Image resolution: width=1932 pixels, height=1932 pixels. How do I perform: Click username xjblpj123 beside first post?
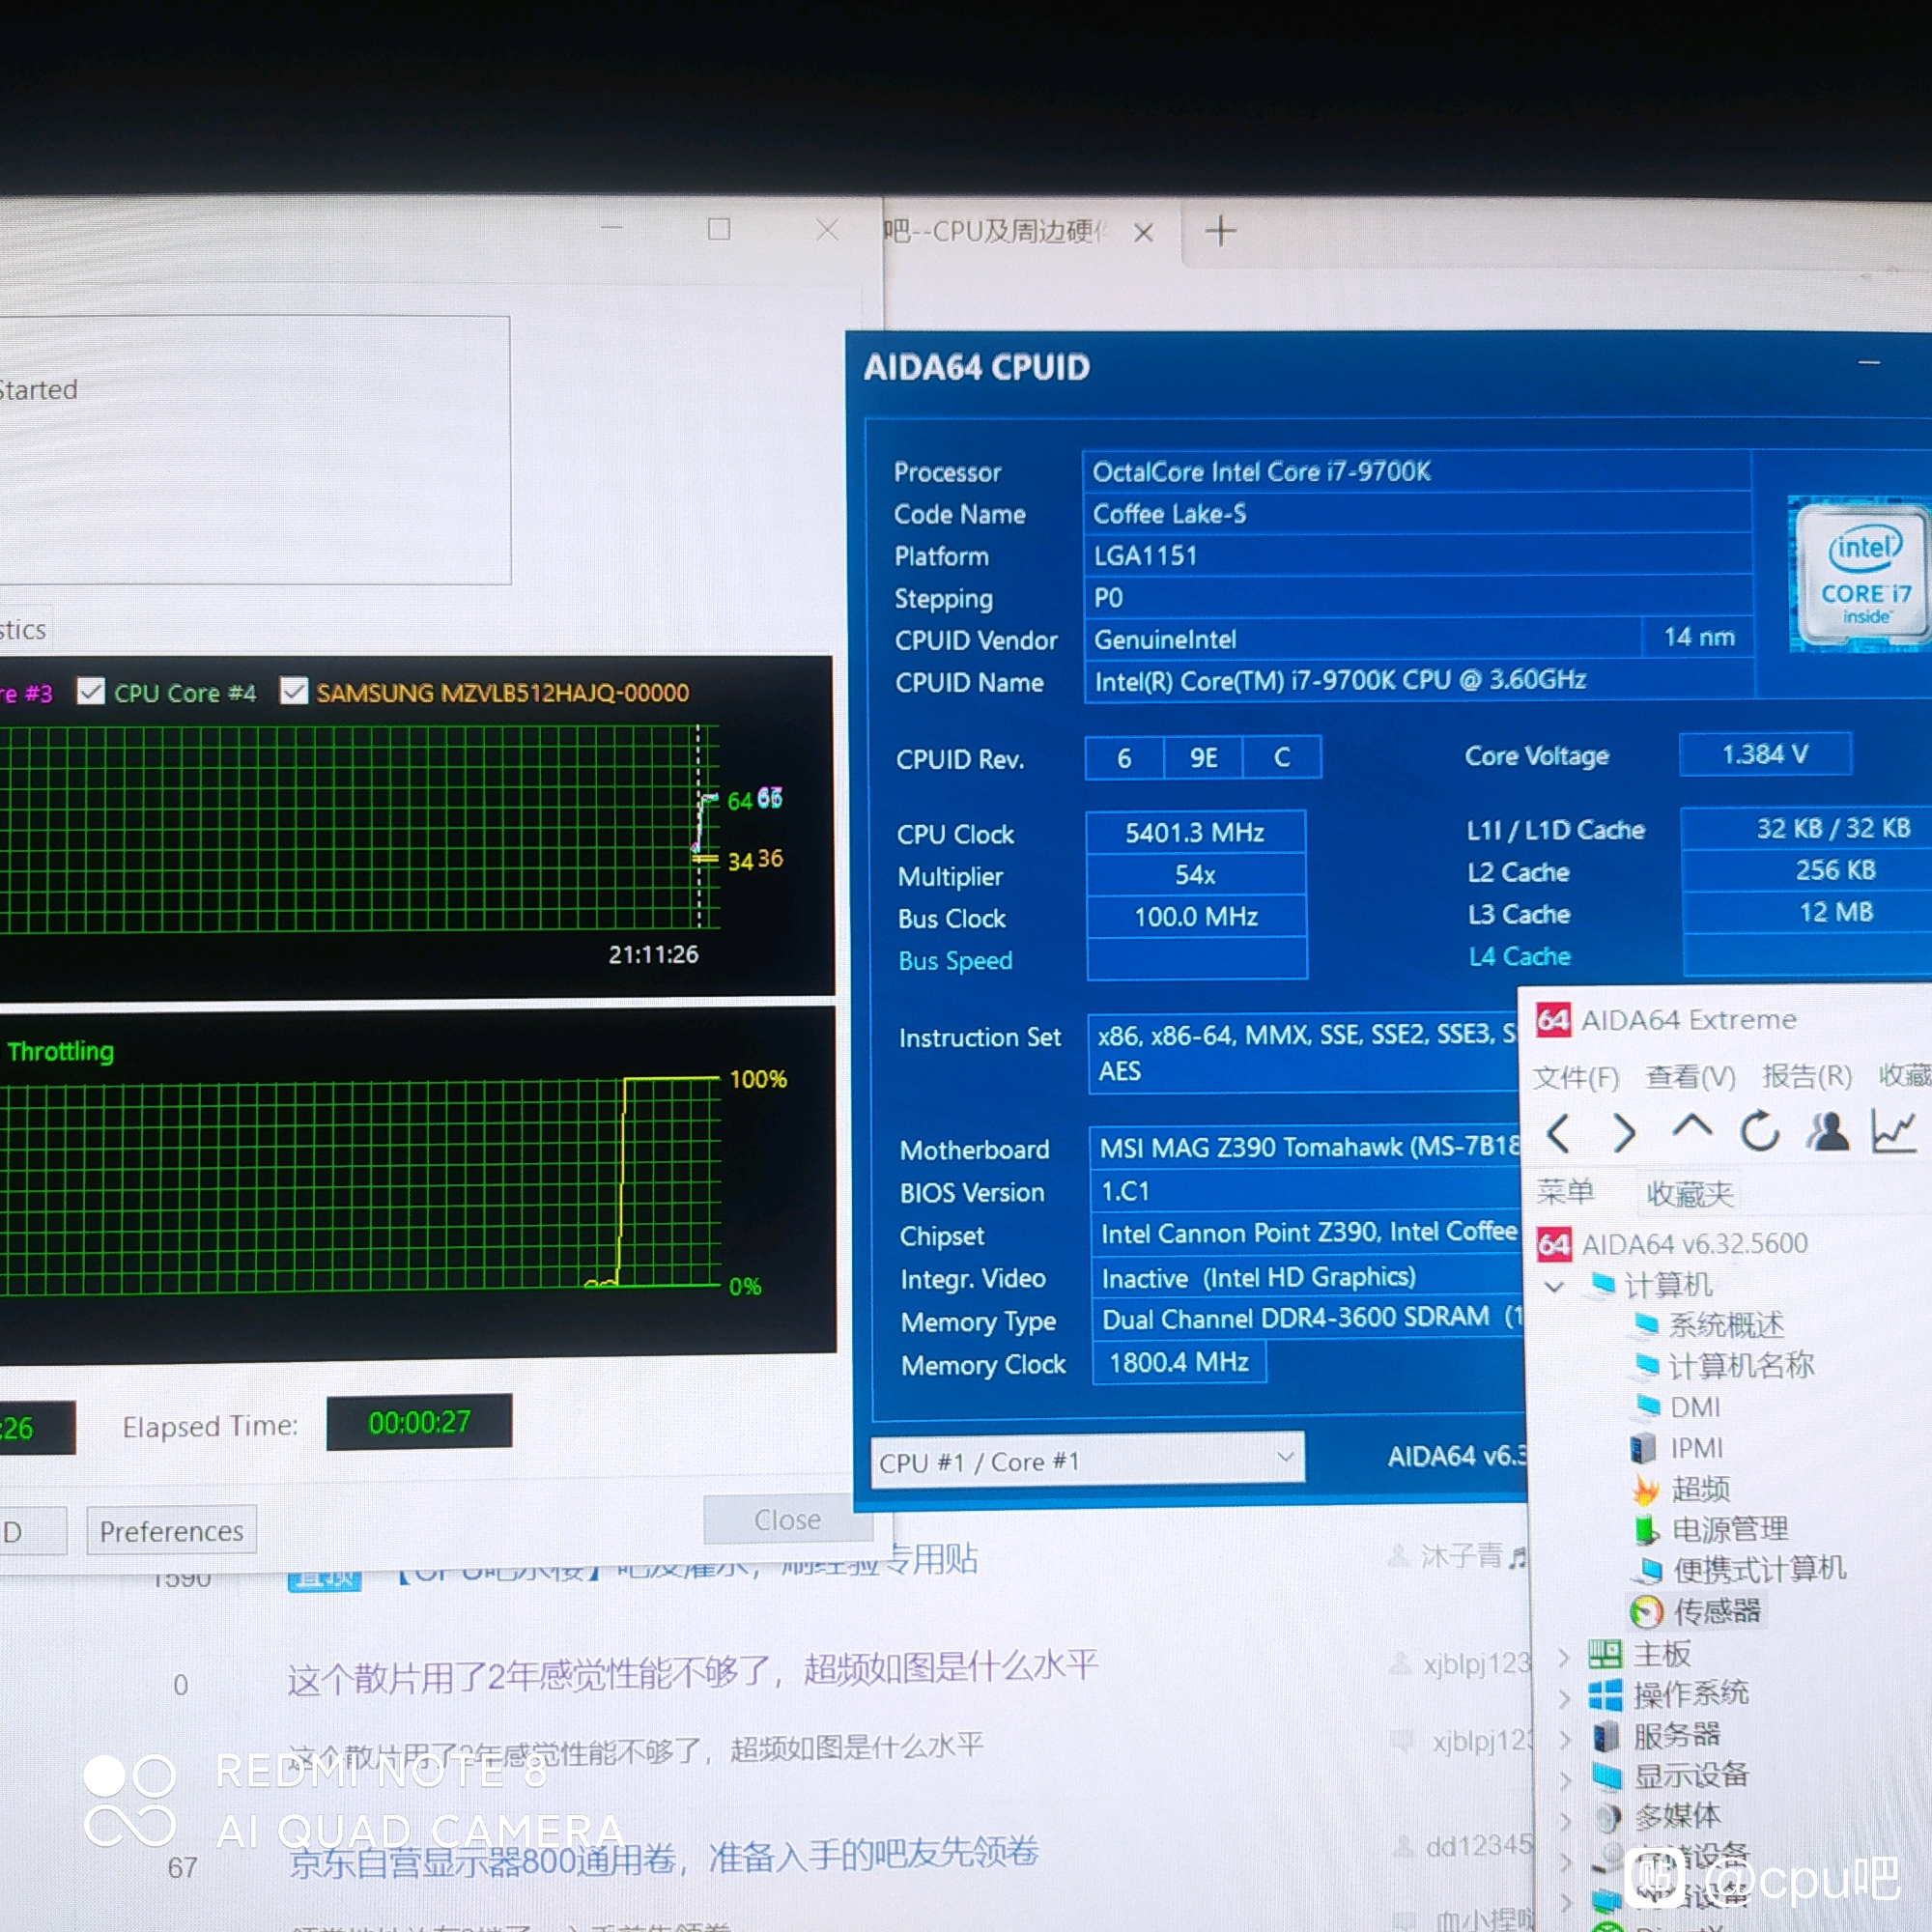pos(1477,1663)
